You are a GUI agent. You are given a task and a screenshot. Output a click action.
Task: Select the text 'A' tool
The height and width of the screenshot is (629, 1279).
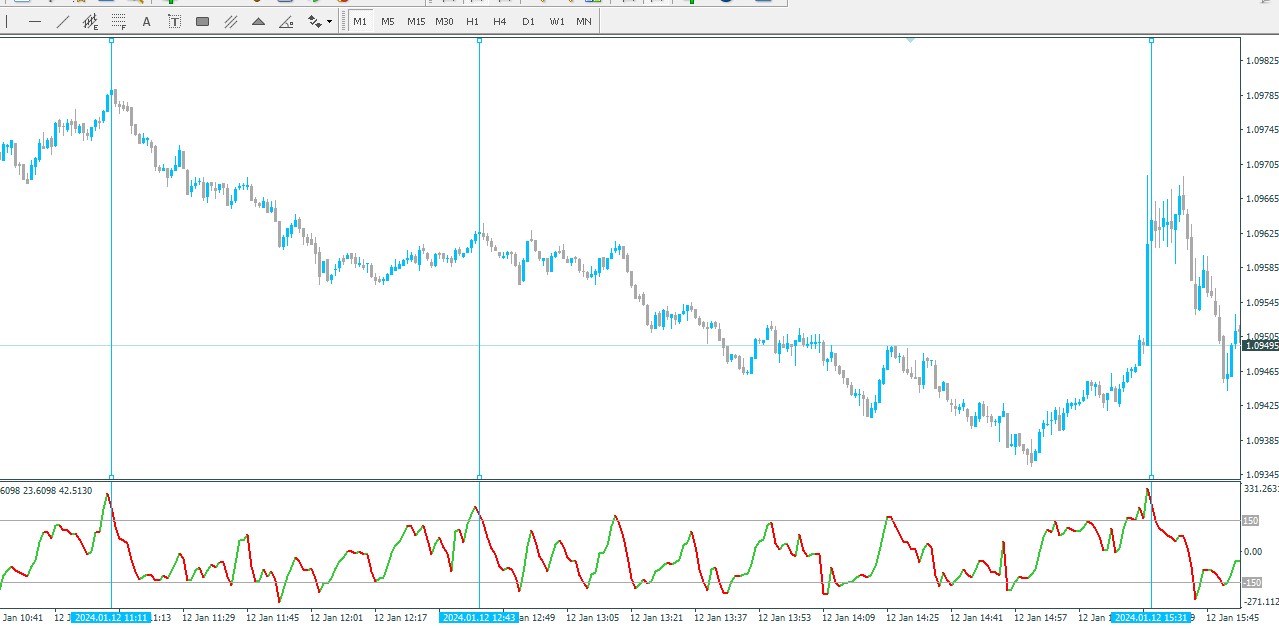pyautogui.click(x=147, y=21)
